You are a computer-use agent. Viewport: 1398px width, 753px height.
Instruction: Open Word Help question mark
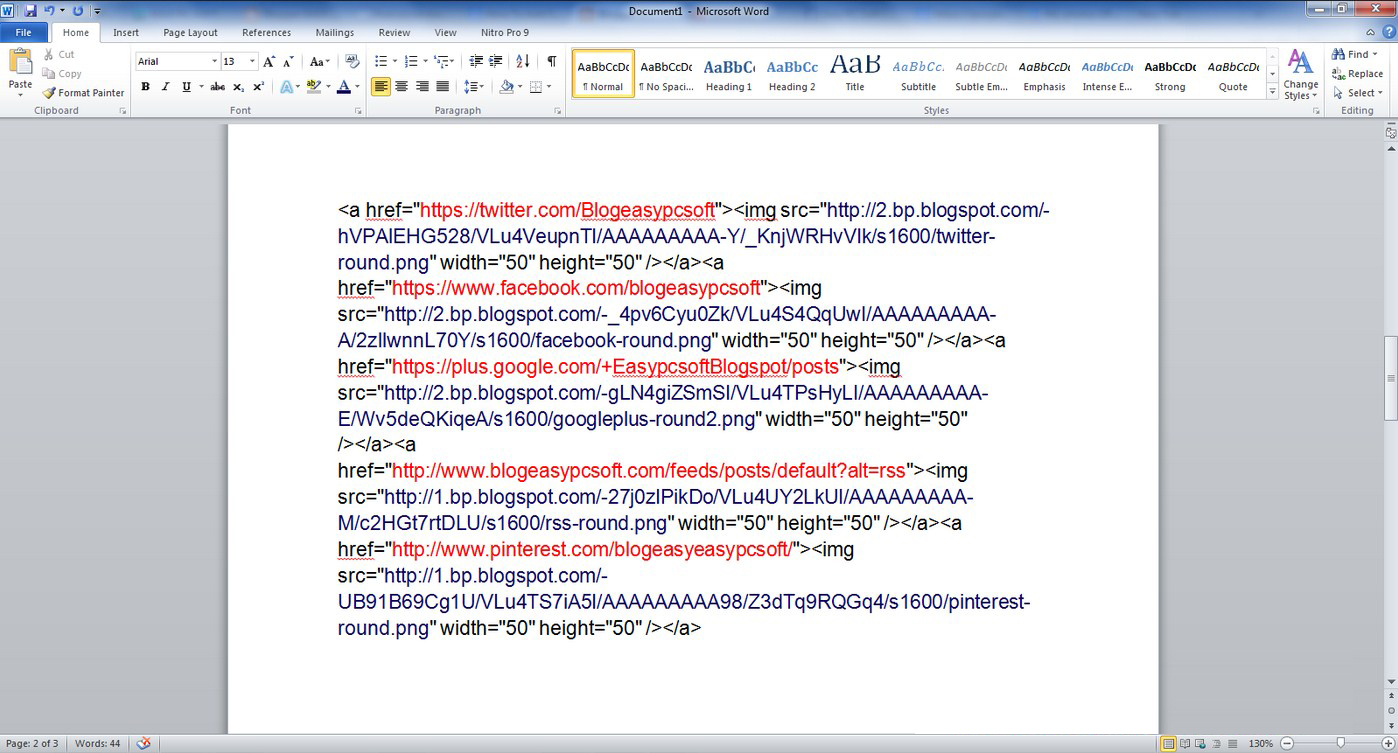coord(1388,32)
